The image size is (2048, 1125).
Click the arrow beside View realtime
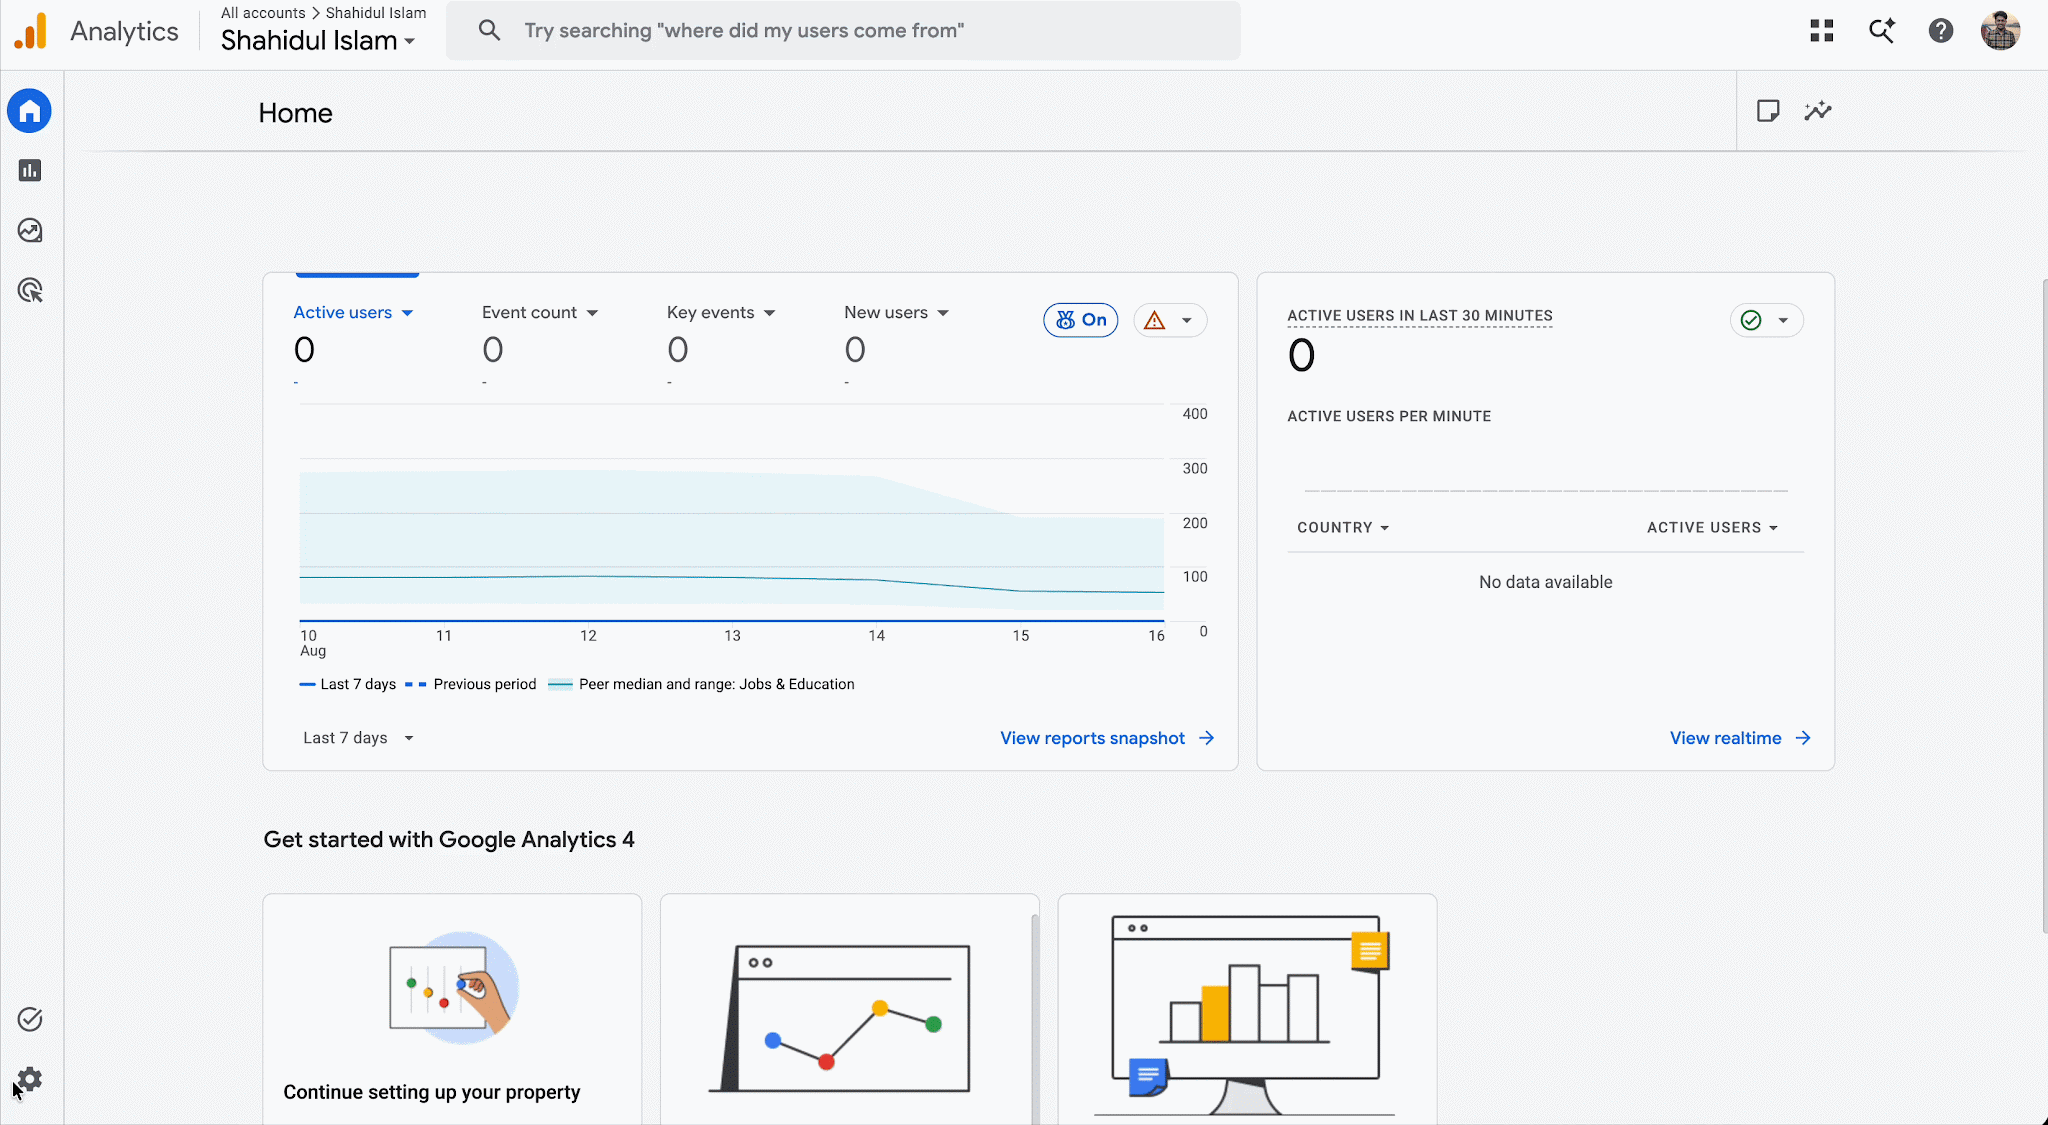click(1803, 738)
